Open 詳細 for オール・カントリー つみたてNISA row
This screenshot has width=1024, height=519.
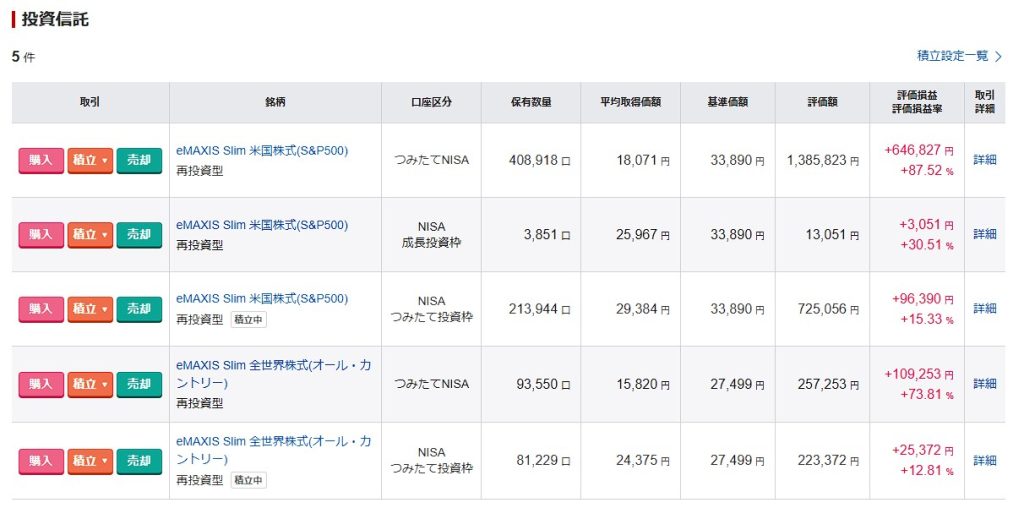click(984, 384)
